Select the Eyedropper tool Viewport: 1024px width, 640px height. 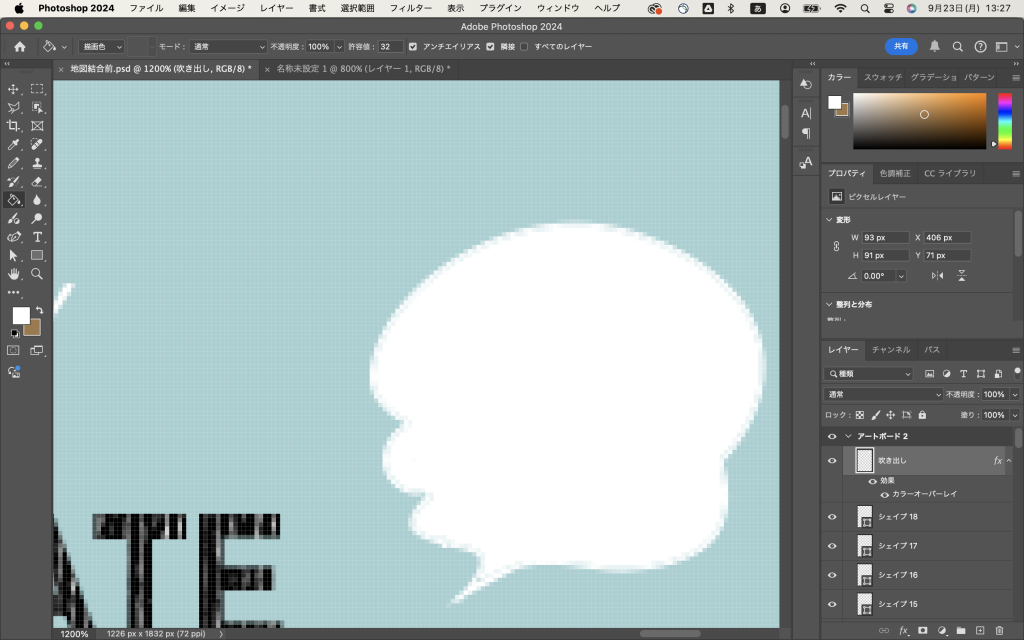point(14,144)
